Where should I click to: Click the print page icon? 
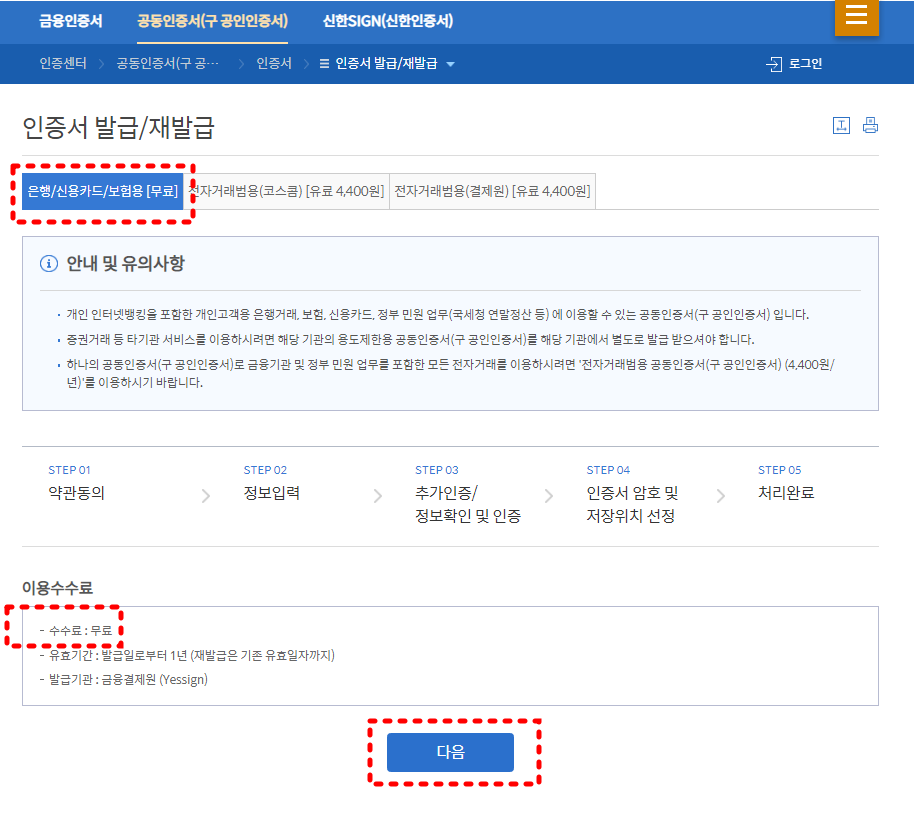coord(870,125)
